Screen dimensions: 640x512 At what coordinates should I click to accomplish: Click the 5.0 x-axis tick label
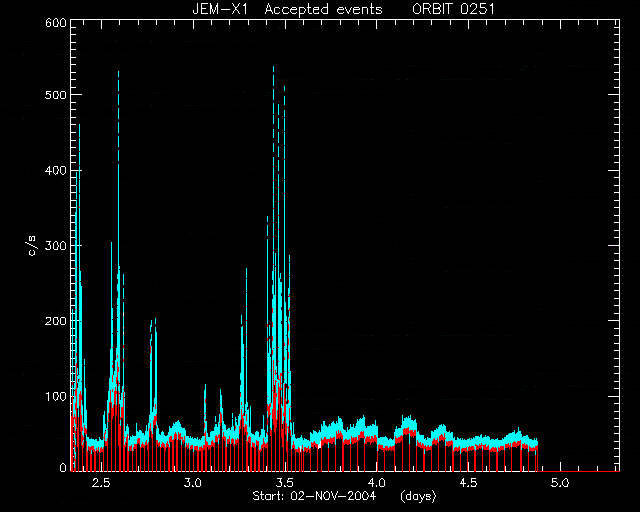click(560, 483)
